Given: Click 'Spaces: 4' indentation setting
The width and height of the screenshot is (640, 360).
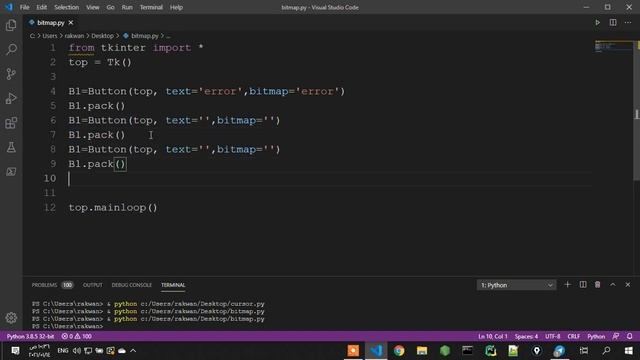Looking at the screenshot, I should (x=526, y=336).
